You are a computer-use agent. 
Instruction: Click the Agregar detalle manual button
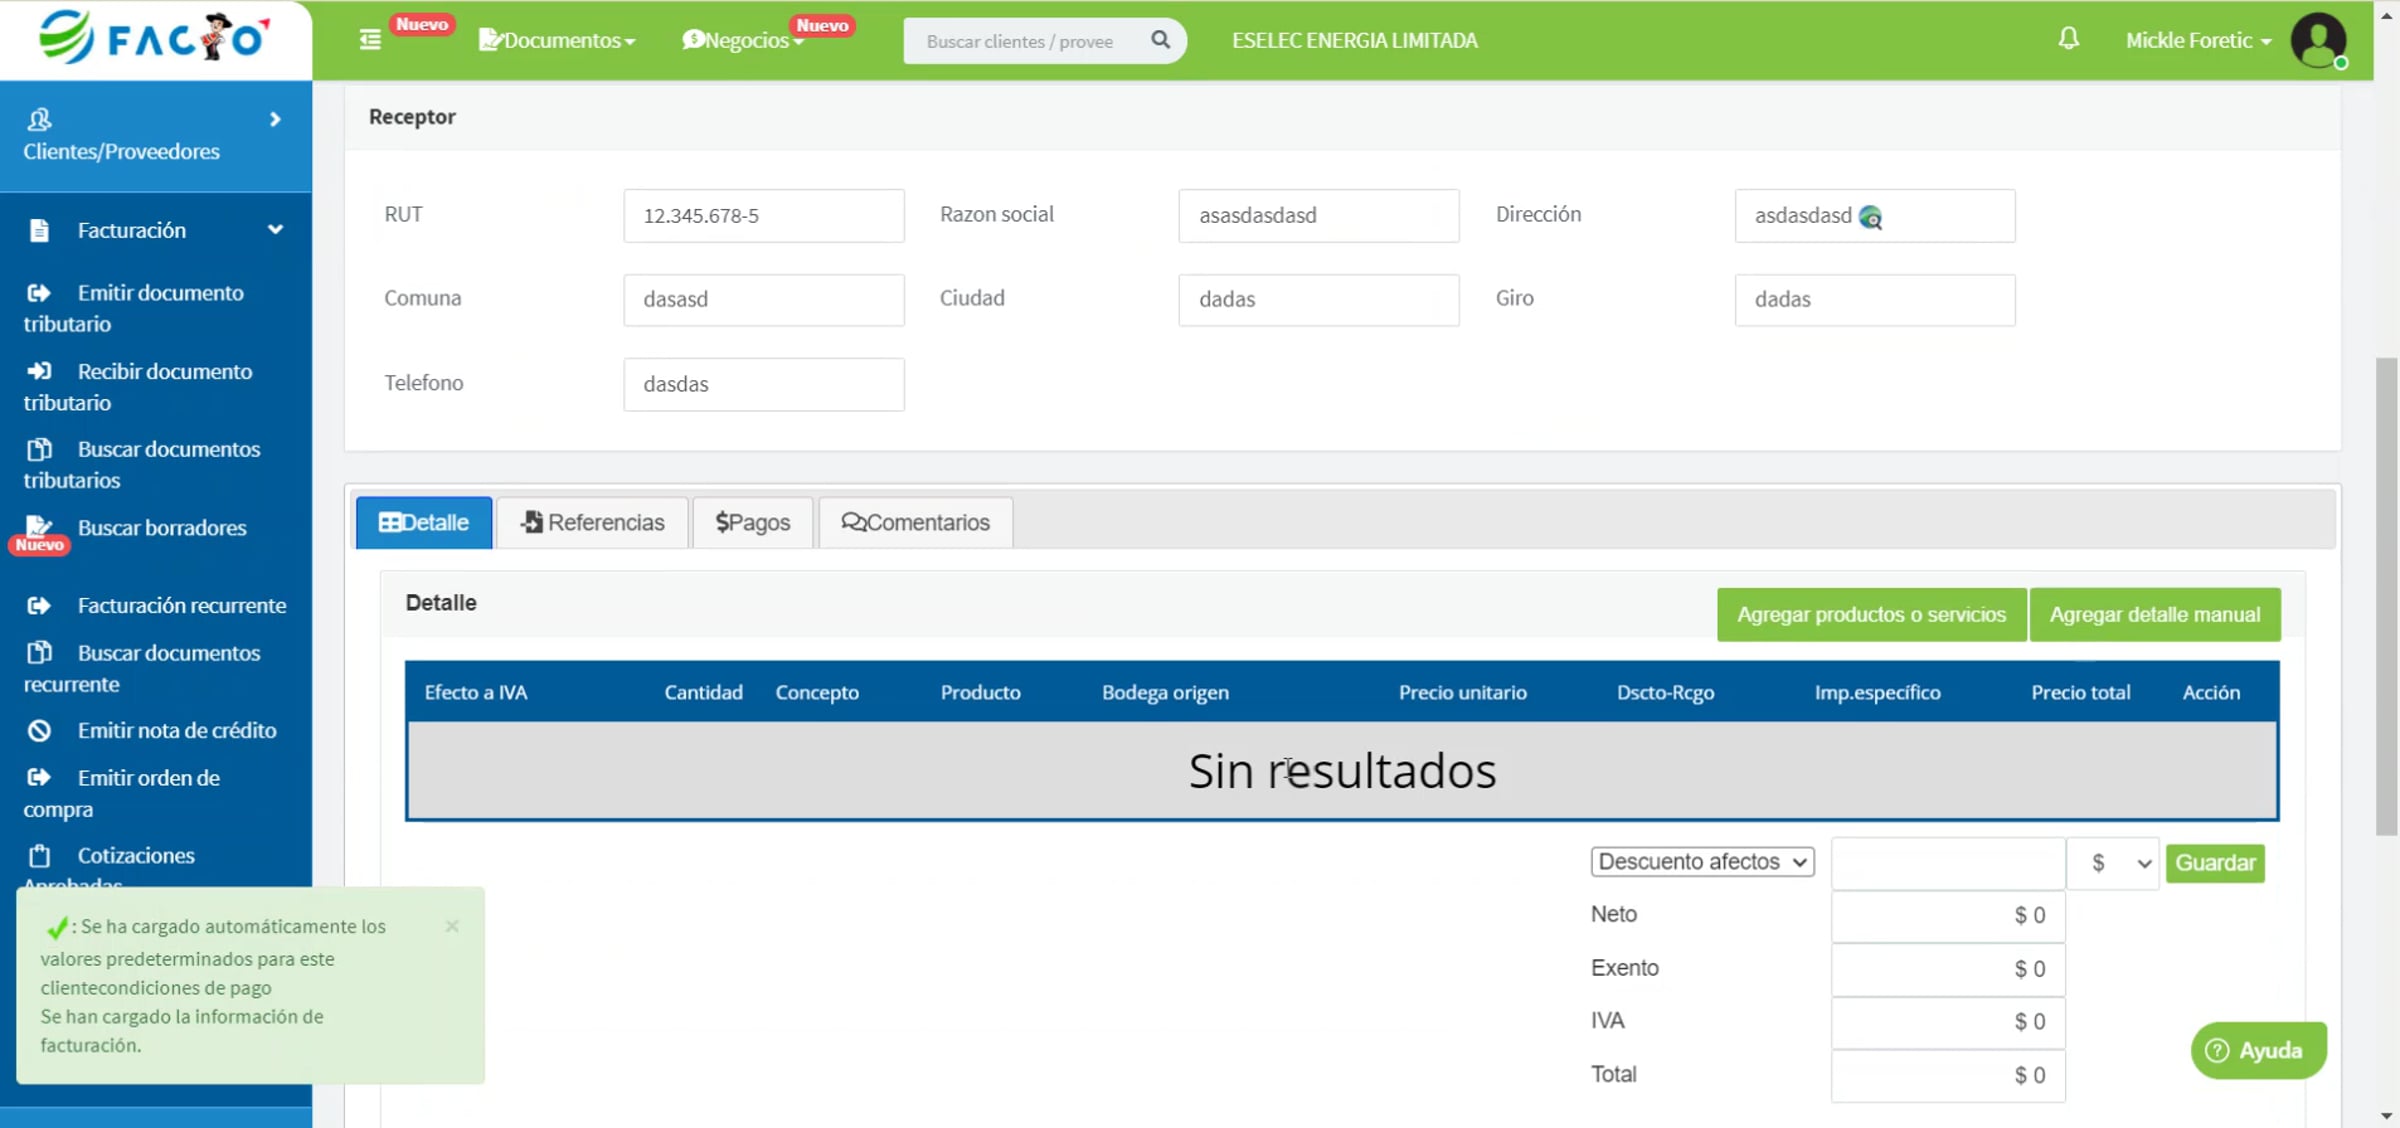coord(2154,615)
